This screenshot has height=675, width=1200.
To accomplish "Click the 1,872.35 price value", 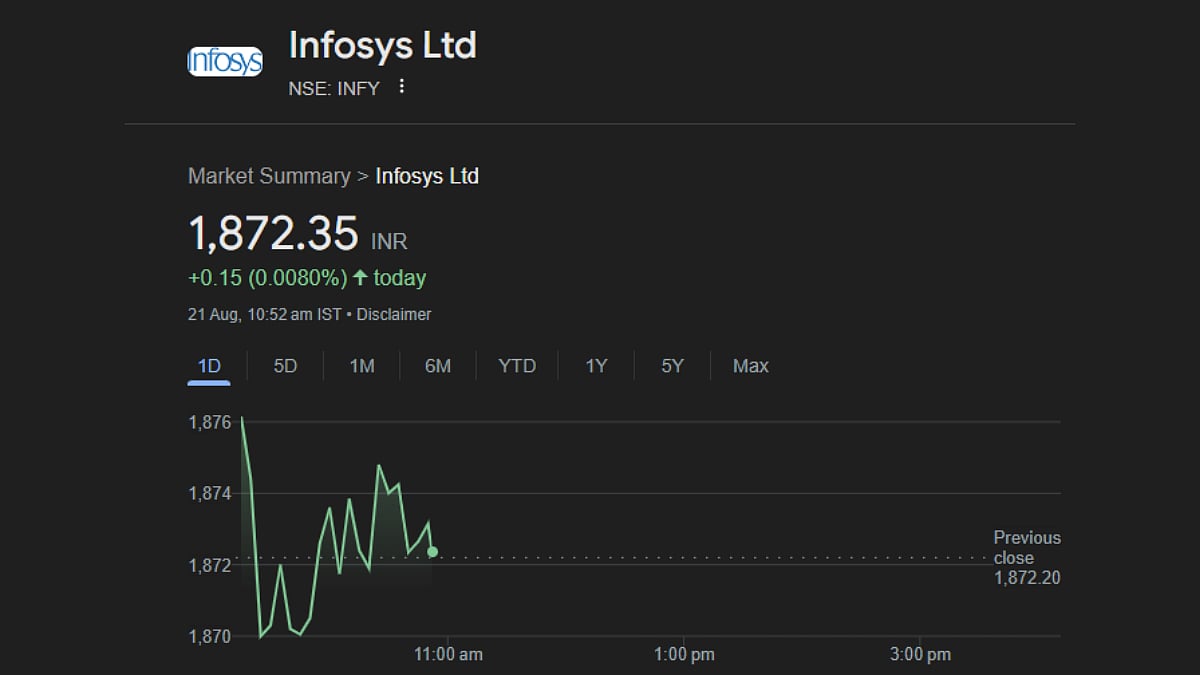I will pyautogui.click(x=273, y=233).
